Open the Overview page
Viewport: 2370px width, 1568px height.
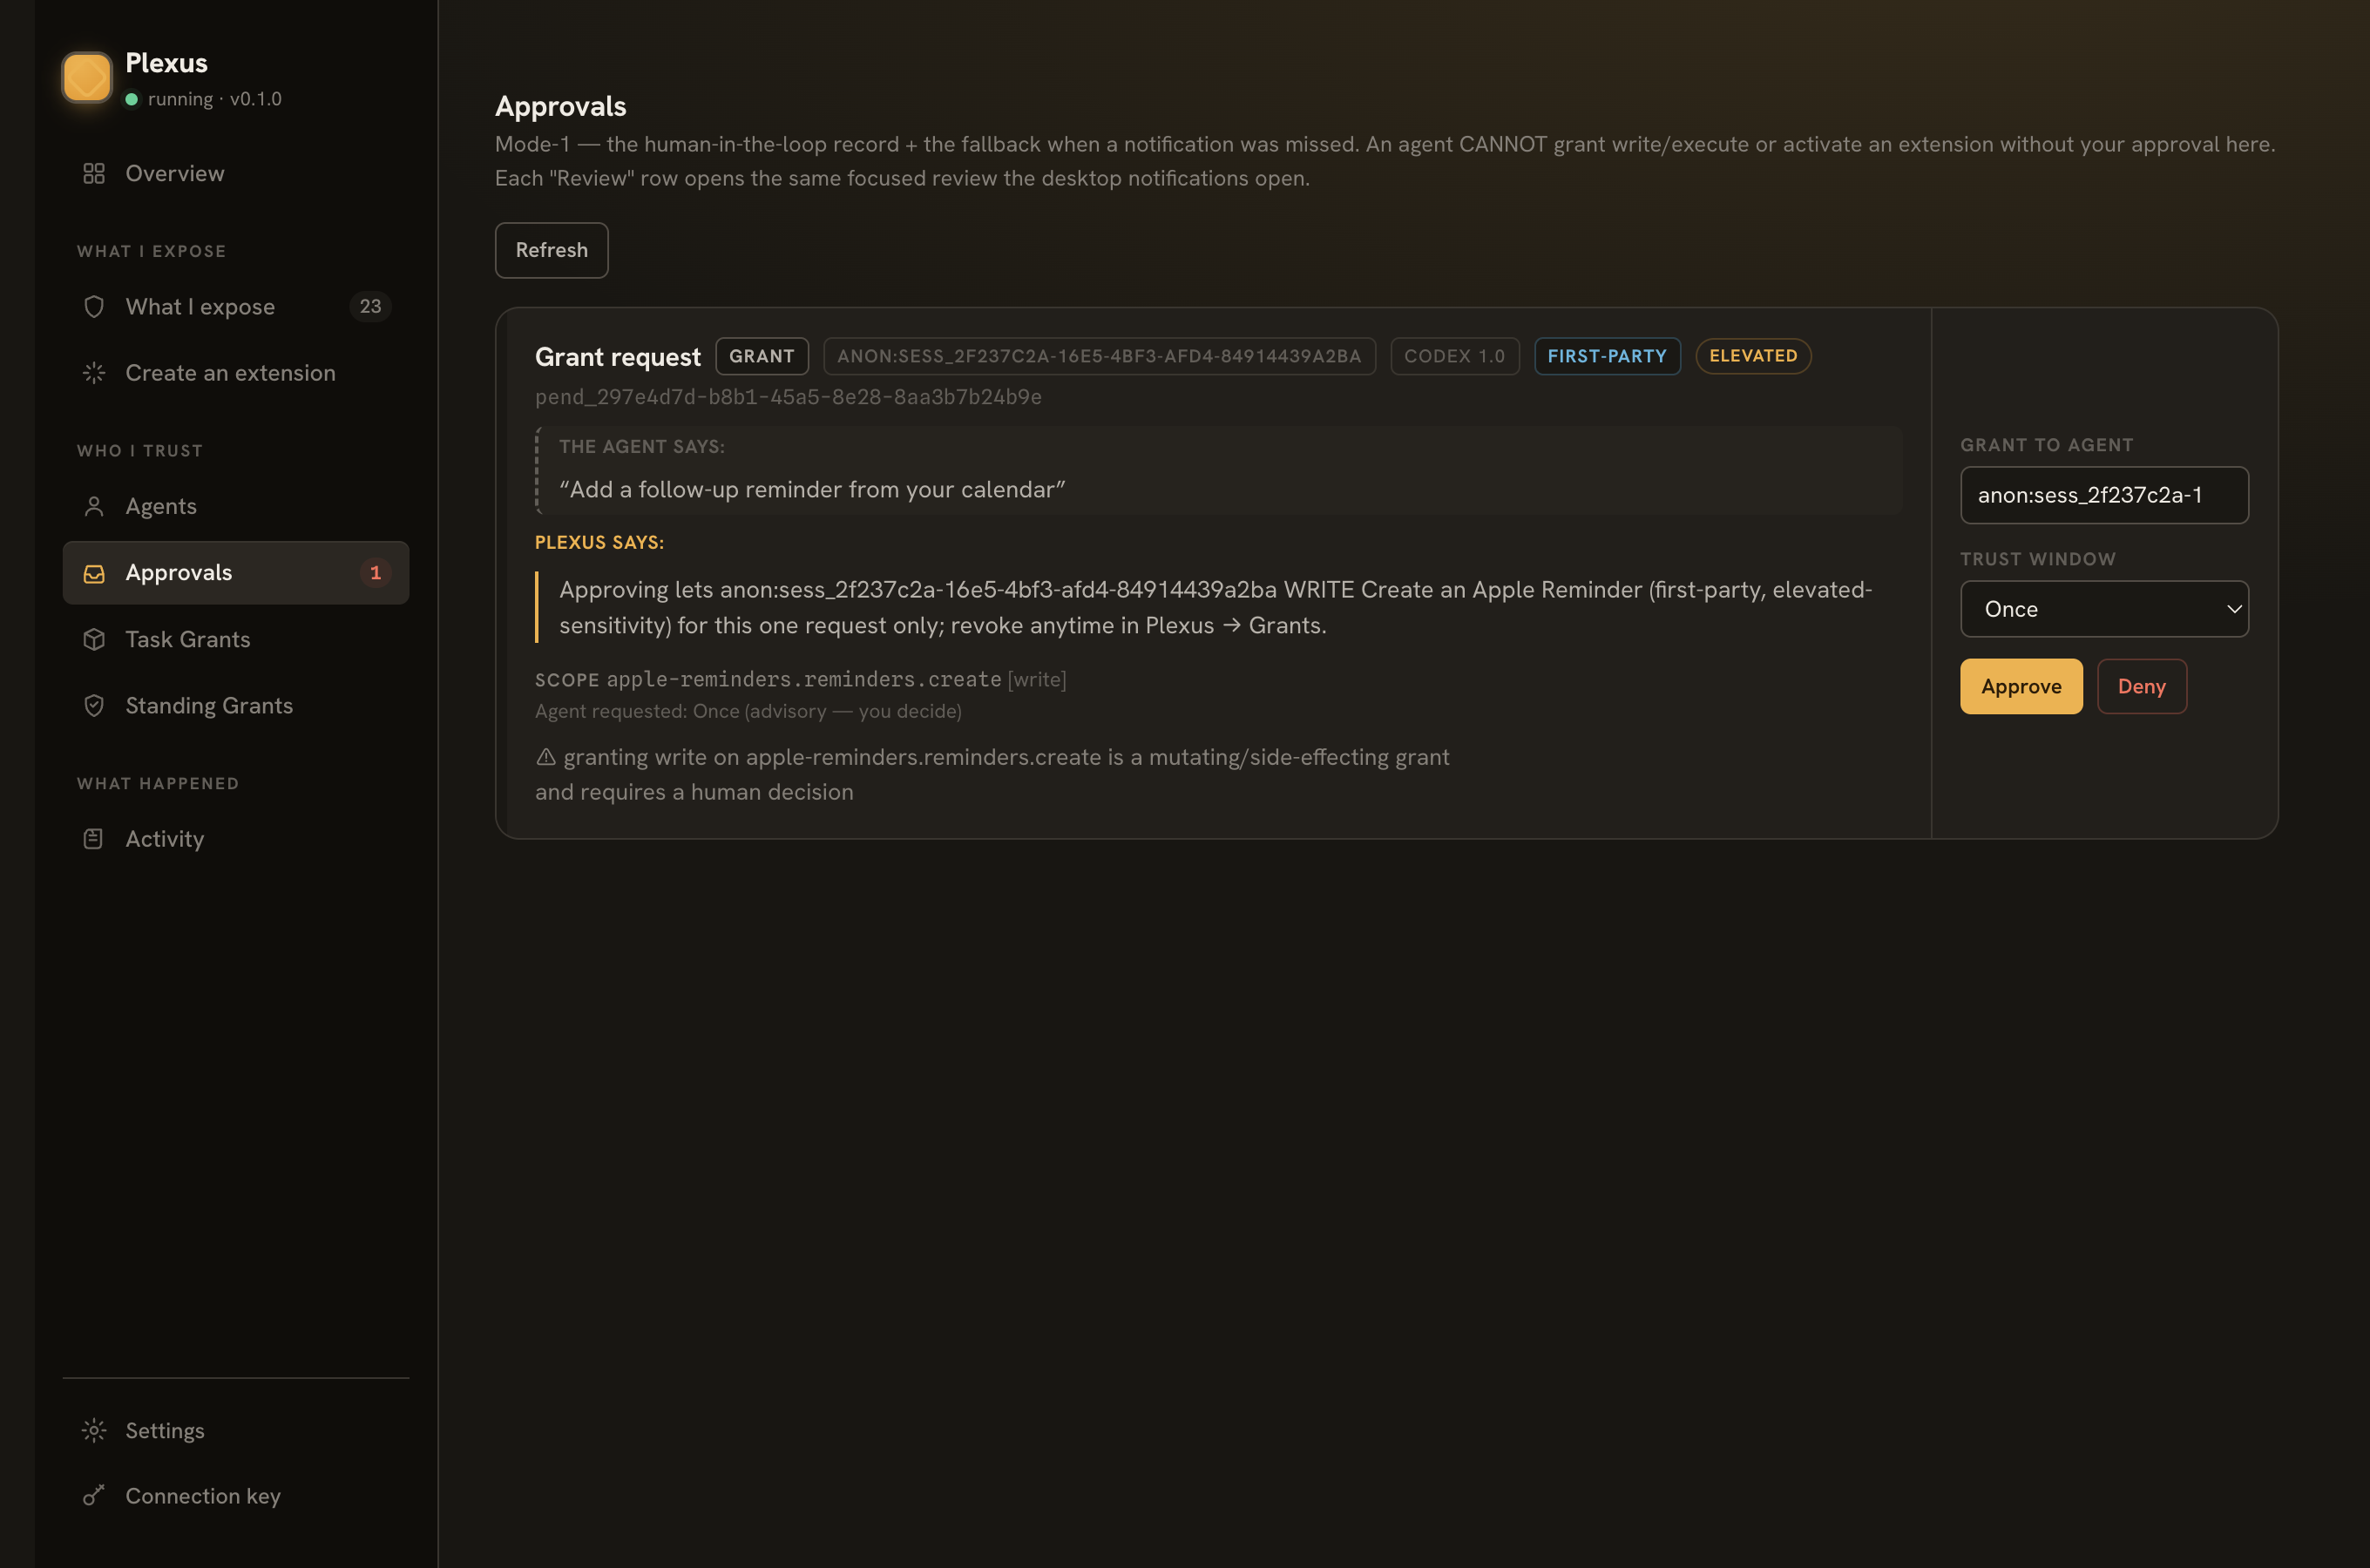click(x=236, y=173)
